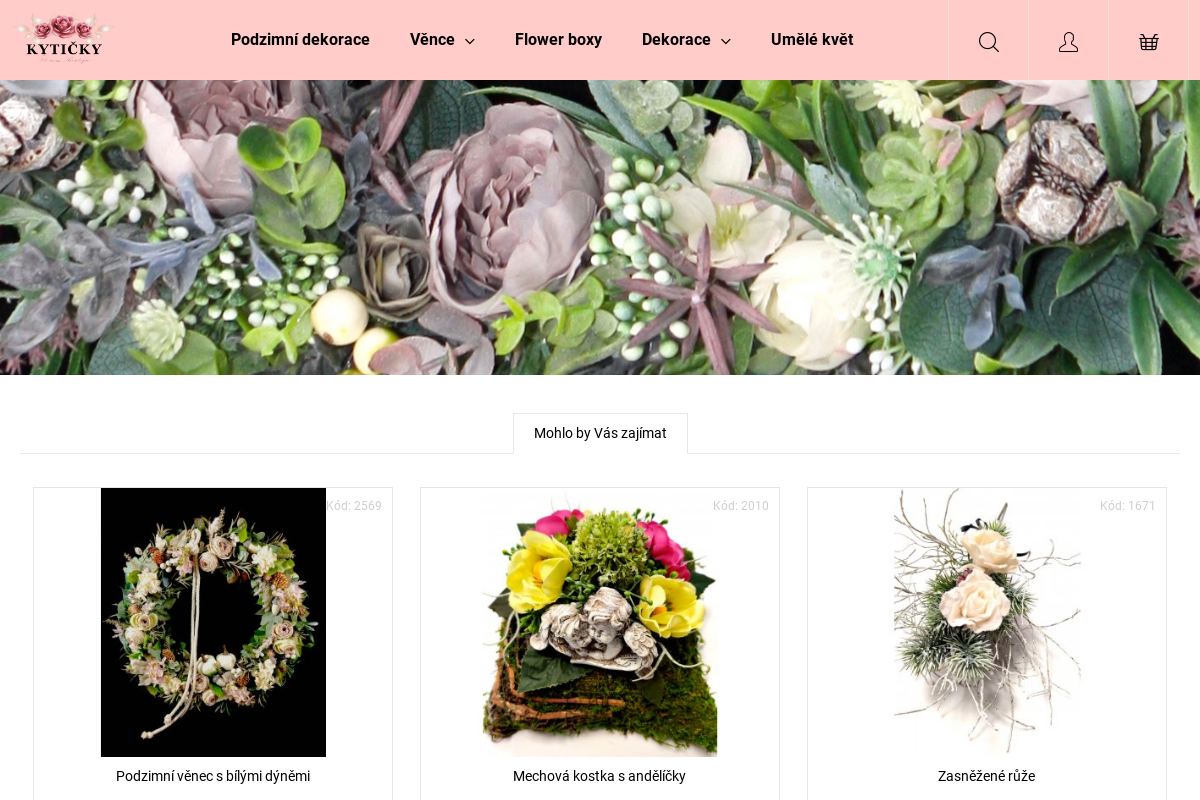Expand the Věnce dropdown chevron
The height and width of the screenshot is (800, 1200).
(470, 41)
